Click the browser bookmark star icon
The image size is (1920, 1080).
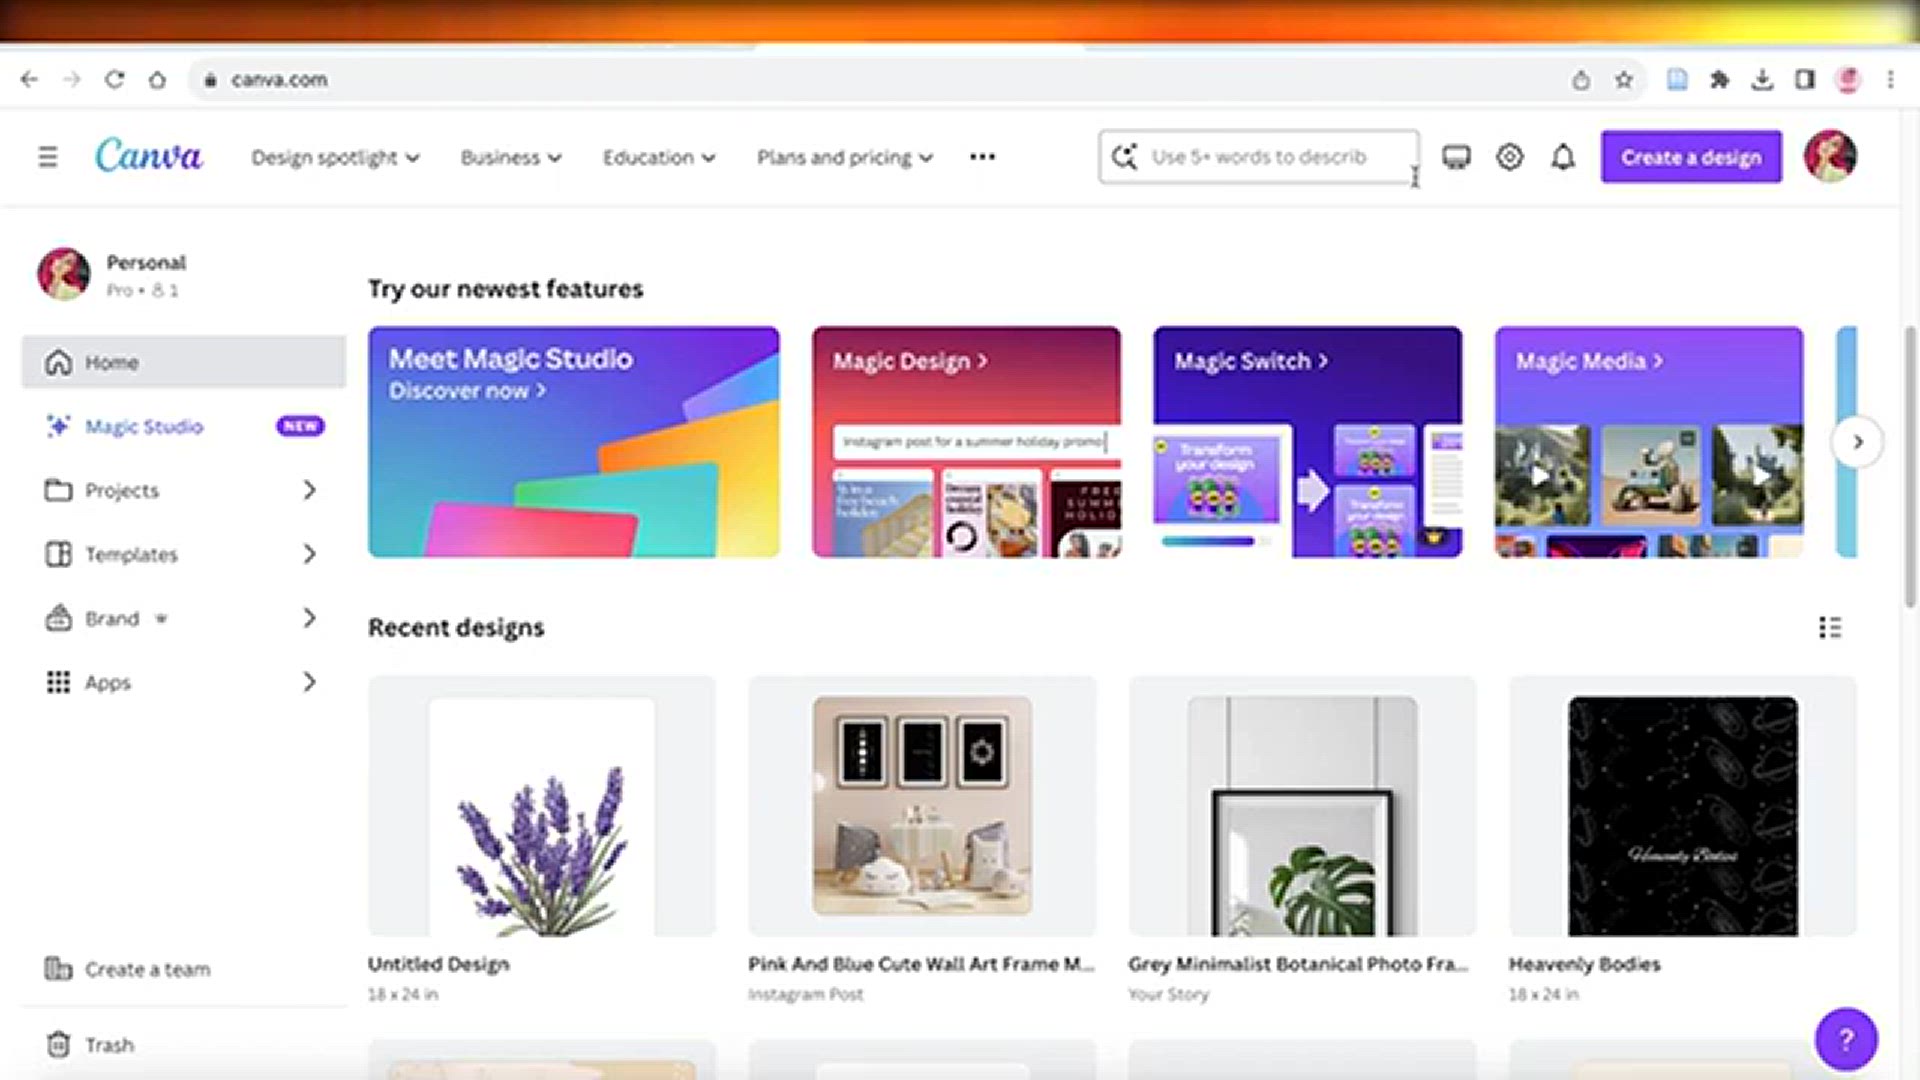pyautogui.click(x=1623, y=80)
